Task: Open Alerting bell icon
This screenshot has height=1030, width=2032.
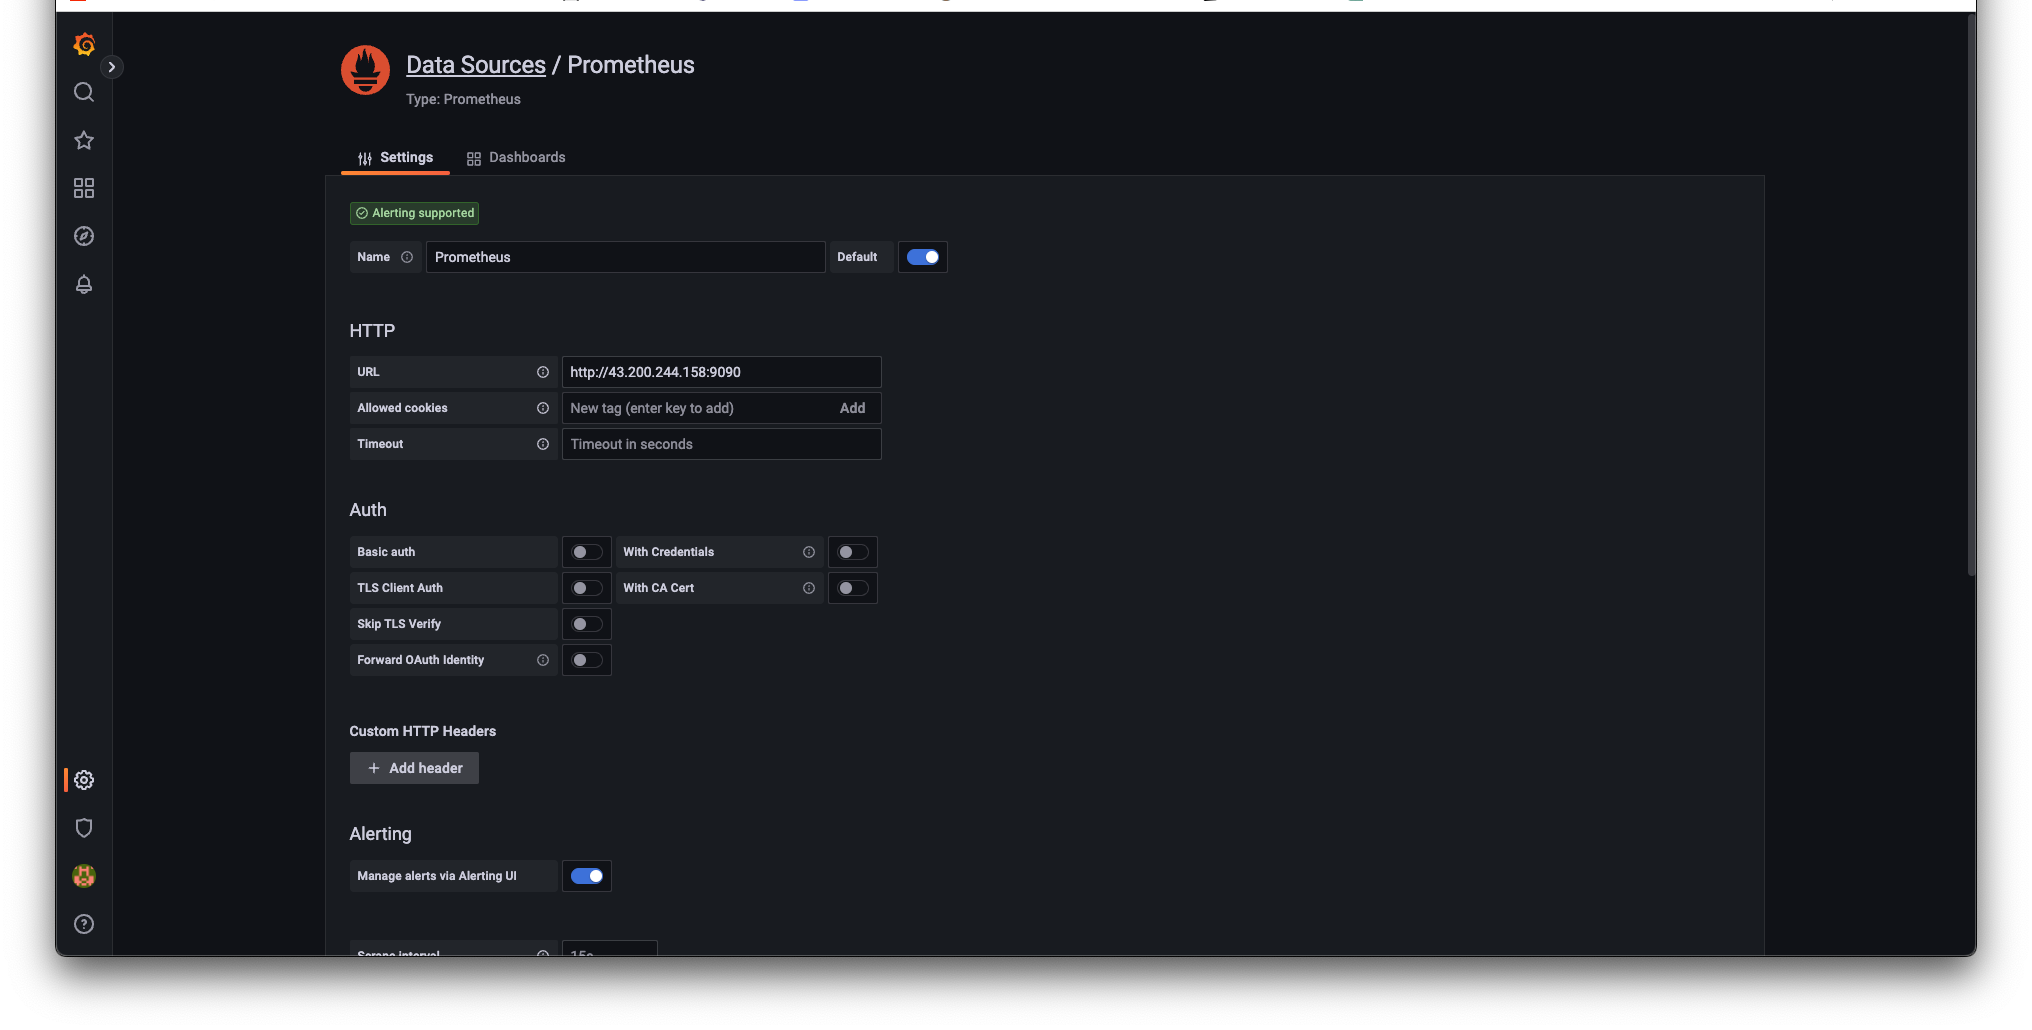Action: coord(84,284)
